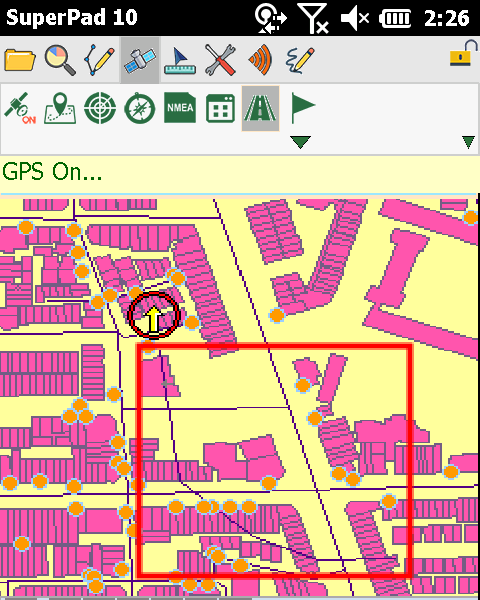Toggle the GPS satellite toolbar button
Image resolution: width=480 pixels, height=600 pixels.
tap(140, 60)
